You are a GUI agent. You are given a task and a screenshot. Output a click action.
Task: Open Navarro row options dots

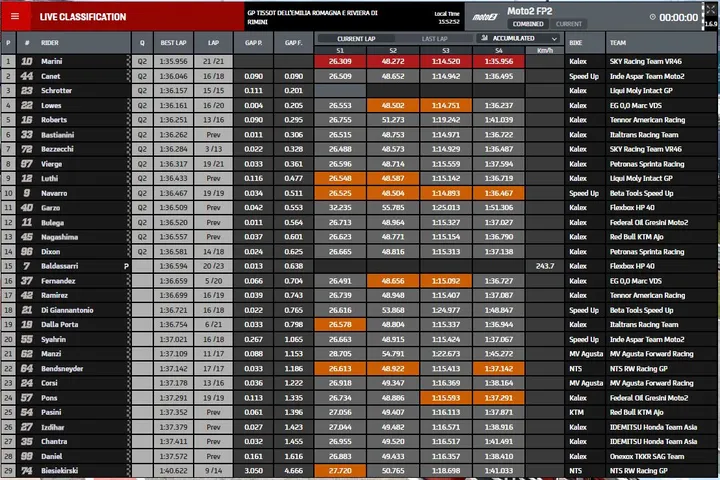128,193
